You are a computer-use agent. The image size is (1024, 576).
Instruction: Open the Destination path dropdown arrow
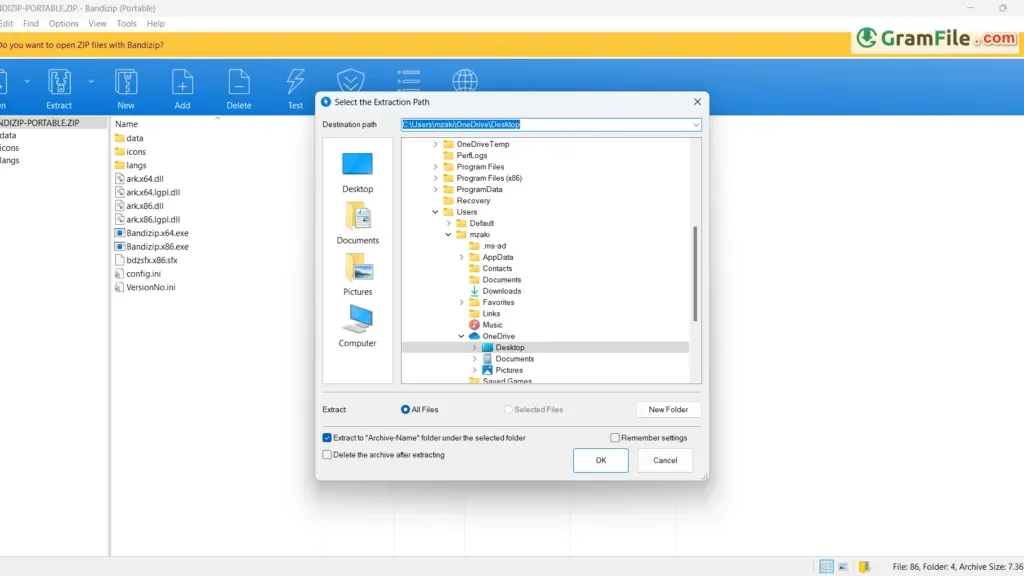[696, 125]
